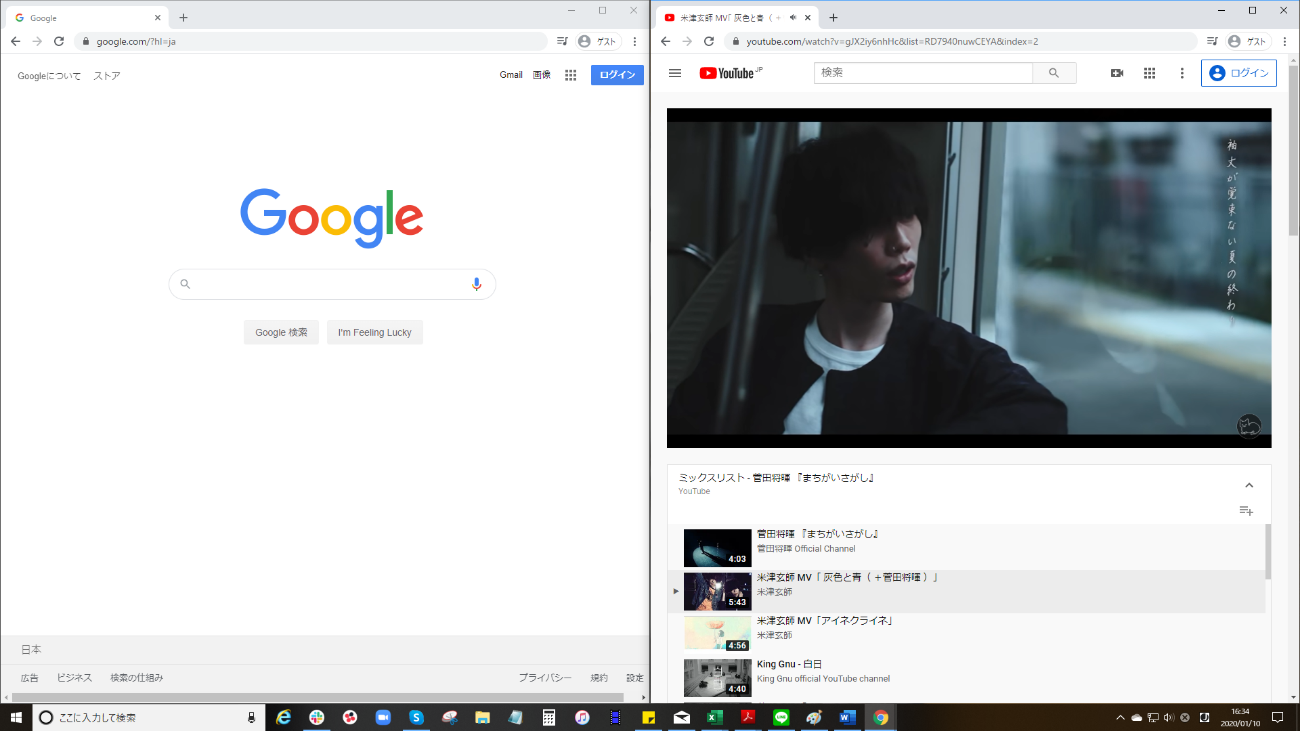
Task: Open iTunes from the taskbar
Action: [x=582, y=717]
